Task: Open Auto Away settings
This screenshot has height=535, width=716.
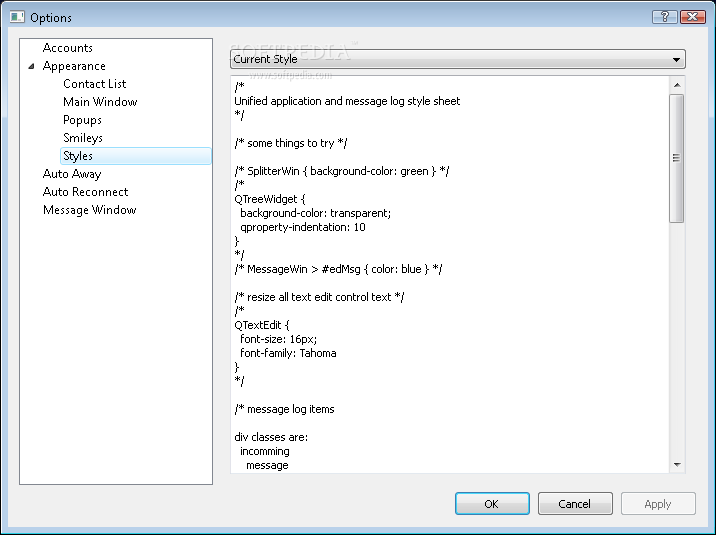Action: point(72,173)
